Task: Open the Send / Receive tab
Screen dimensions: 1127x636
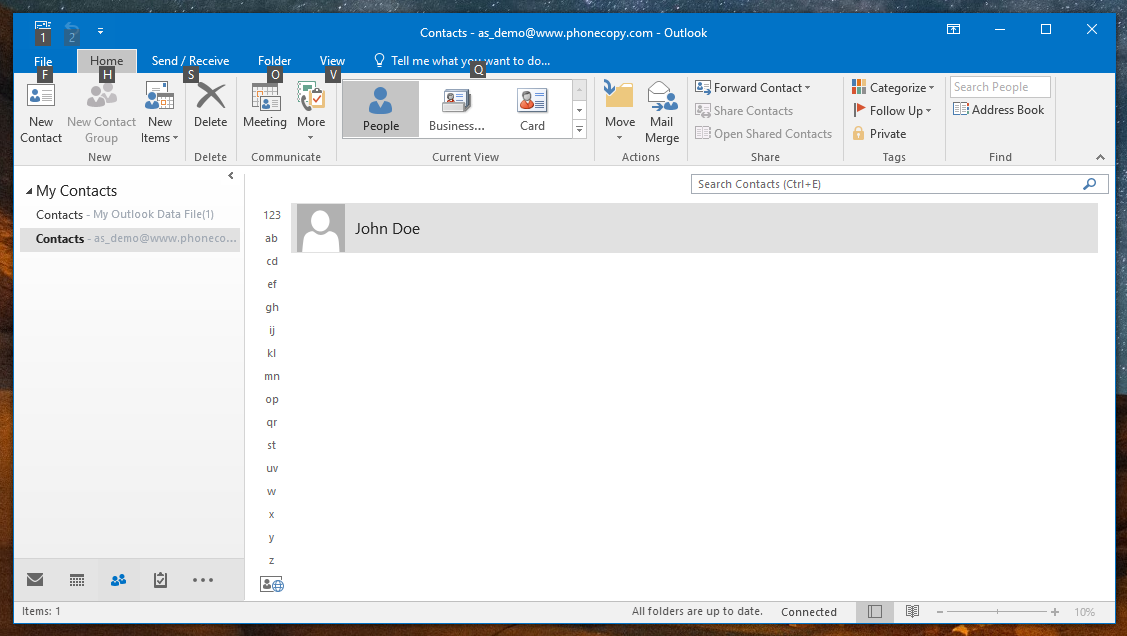Action: point(190,61)
